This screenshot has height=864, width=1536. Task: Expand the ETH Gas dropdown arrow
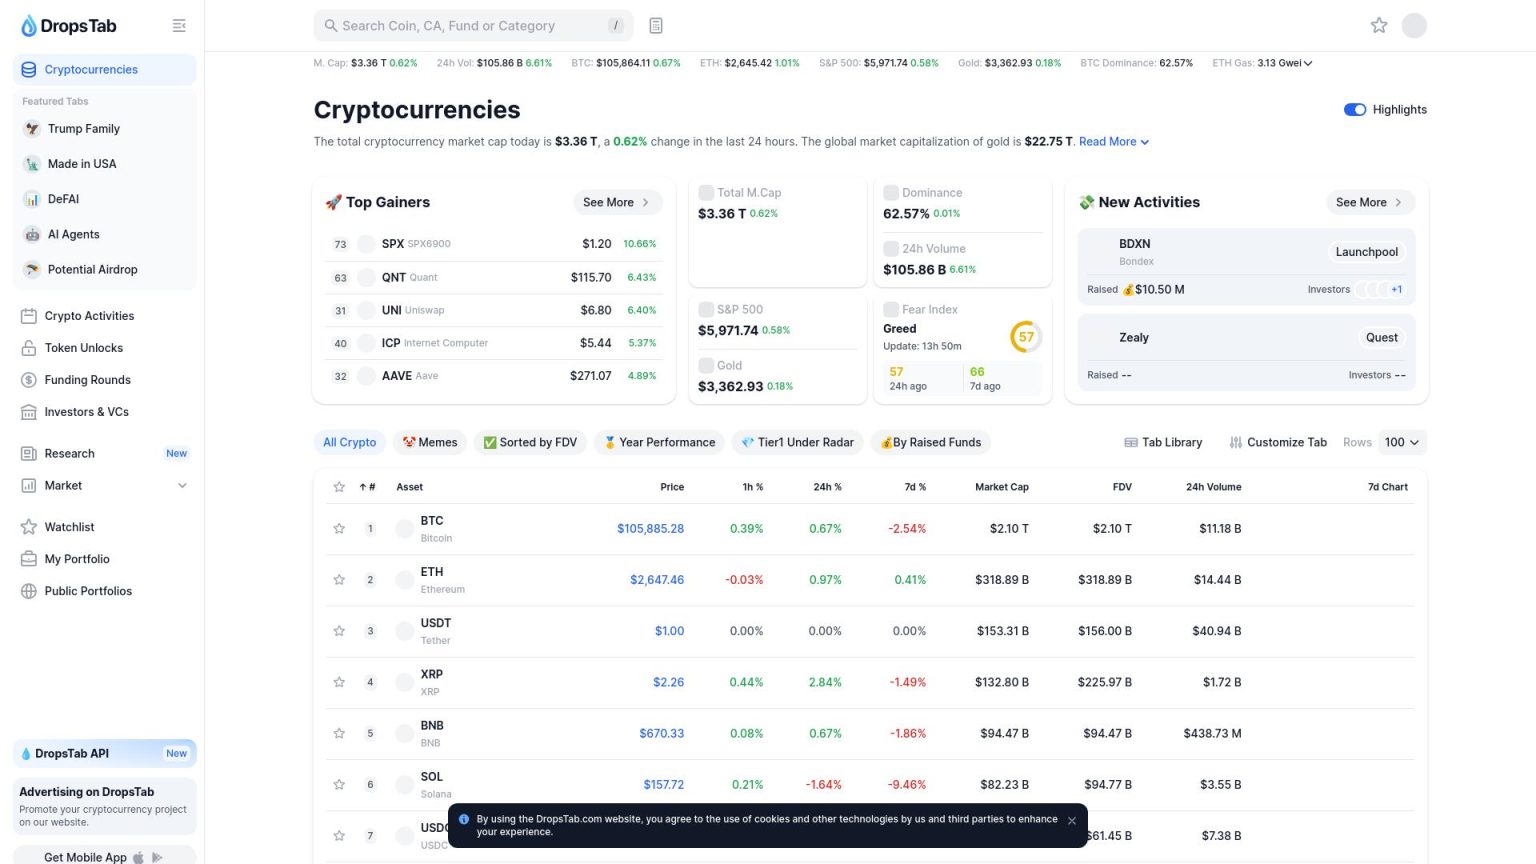1308,63
